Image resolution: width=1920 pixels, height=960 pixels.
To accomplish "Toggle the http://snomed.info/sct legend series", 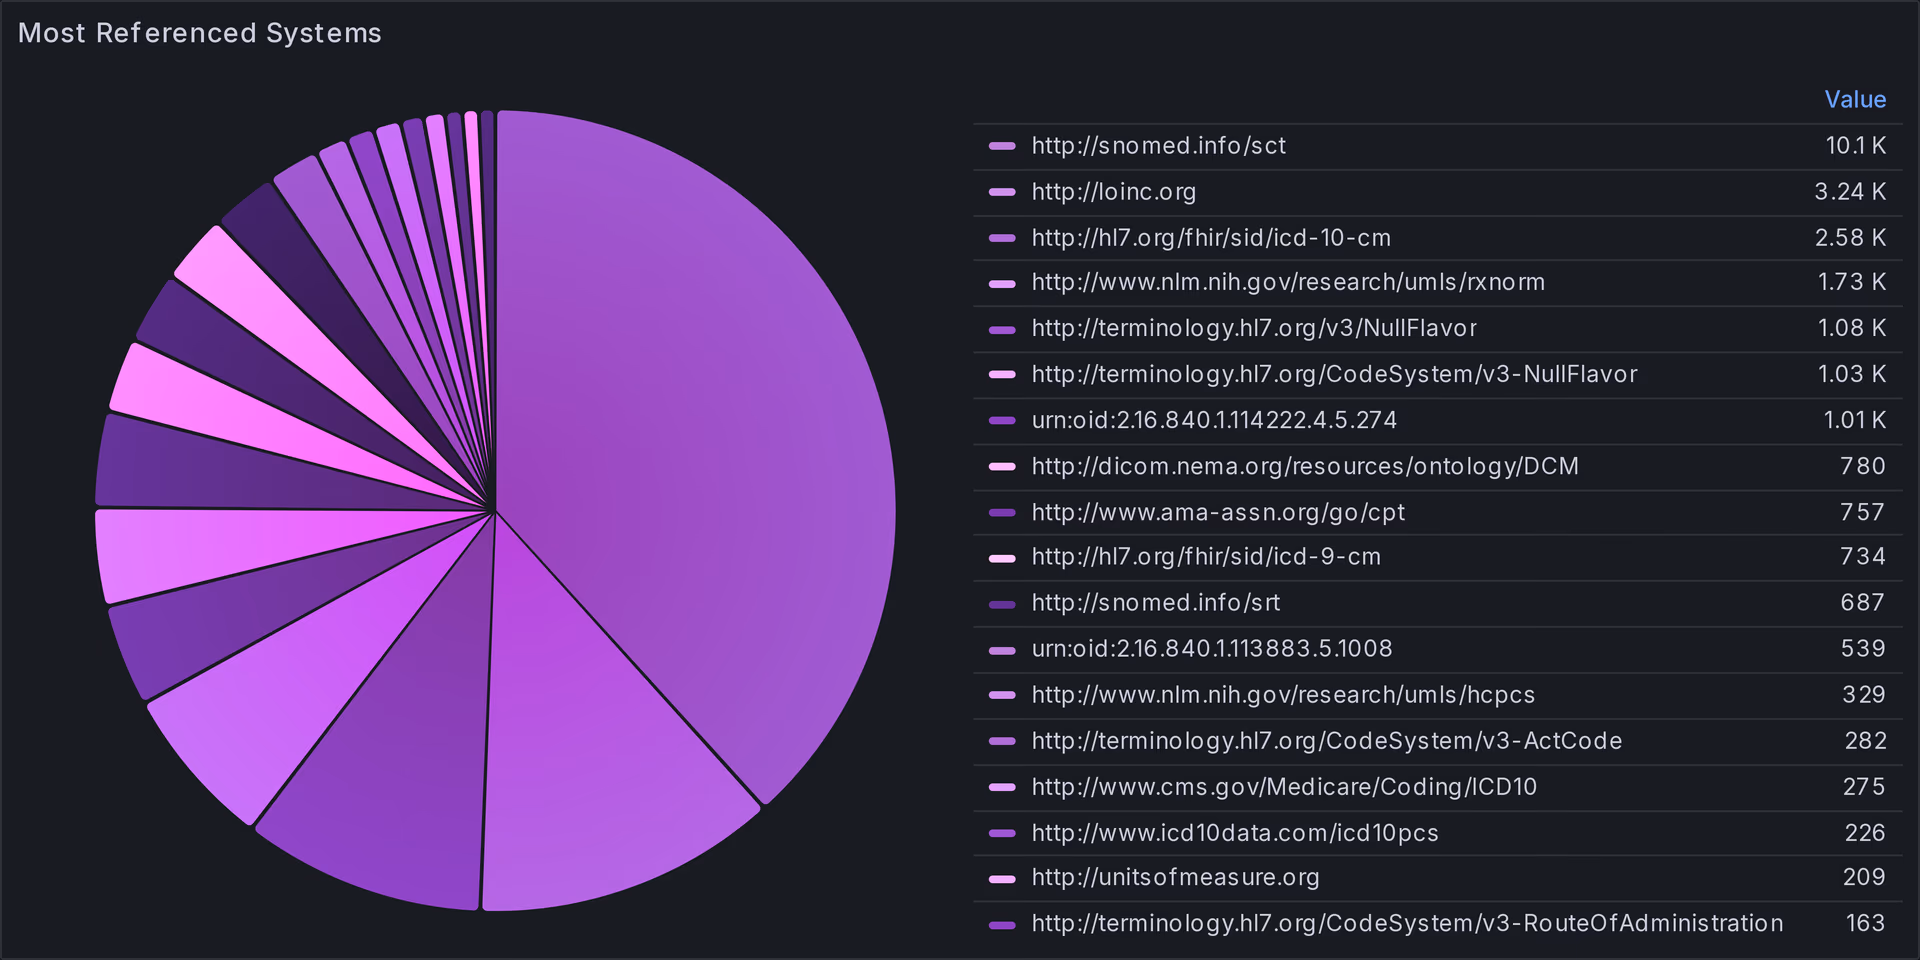I will (x=1158, y=146).
